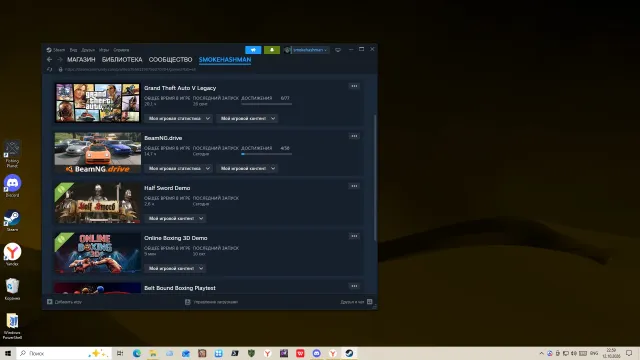This screenshot has height=360, width=640.
Task: Open the Half Sword Demo thumbnail
Action: (x=98, y=203)
